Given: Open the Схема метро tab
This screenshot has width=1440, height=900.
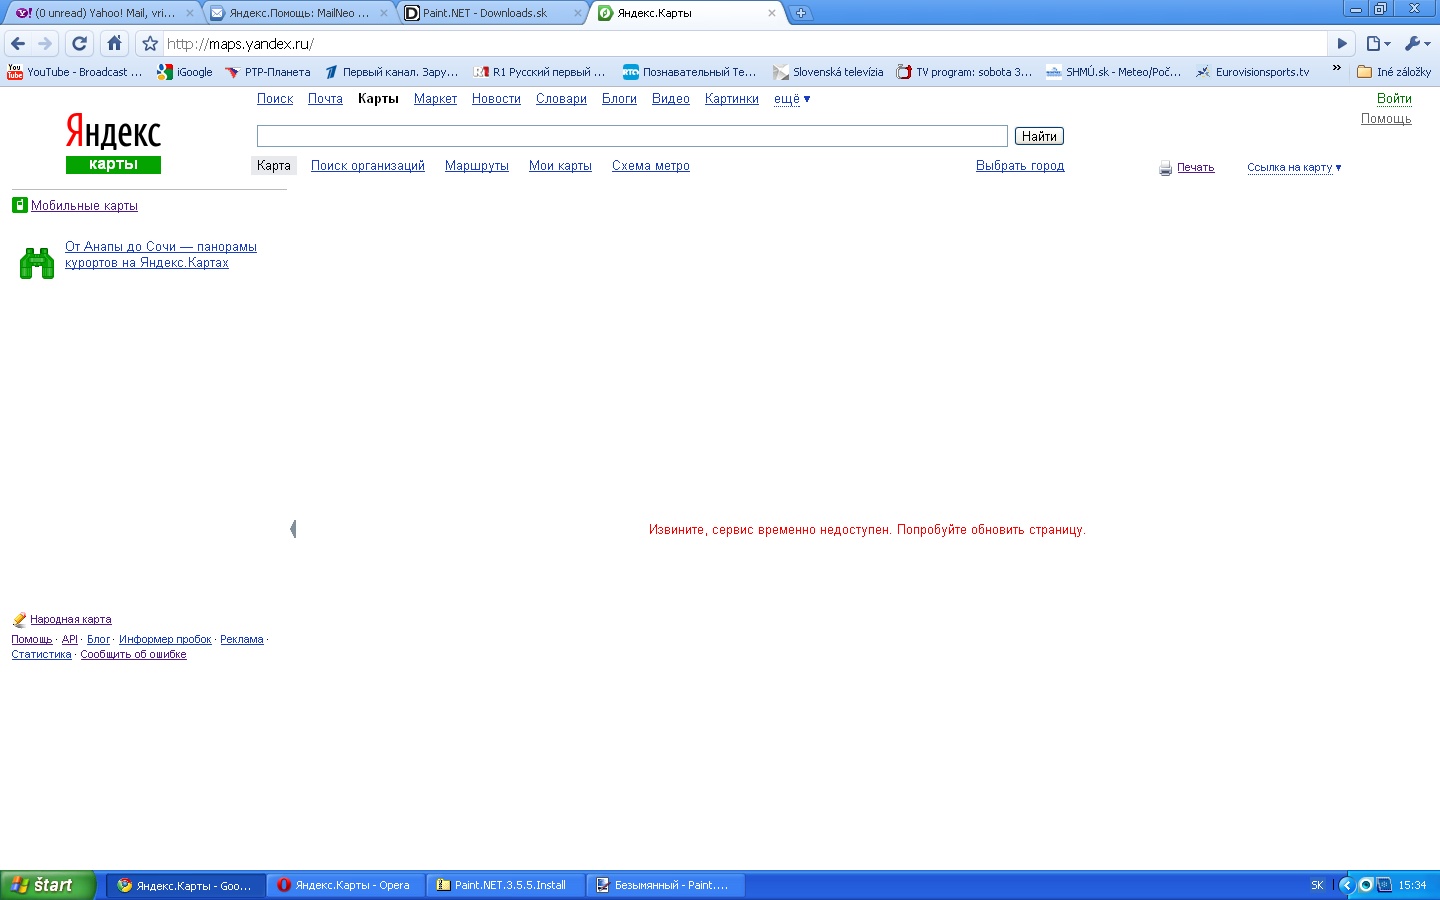Looking at the screenshot, I should point(651,166).
